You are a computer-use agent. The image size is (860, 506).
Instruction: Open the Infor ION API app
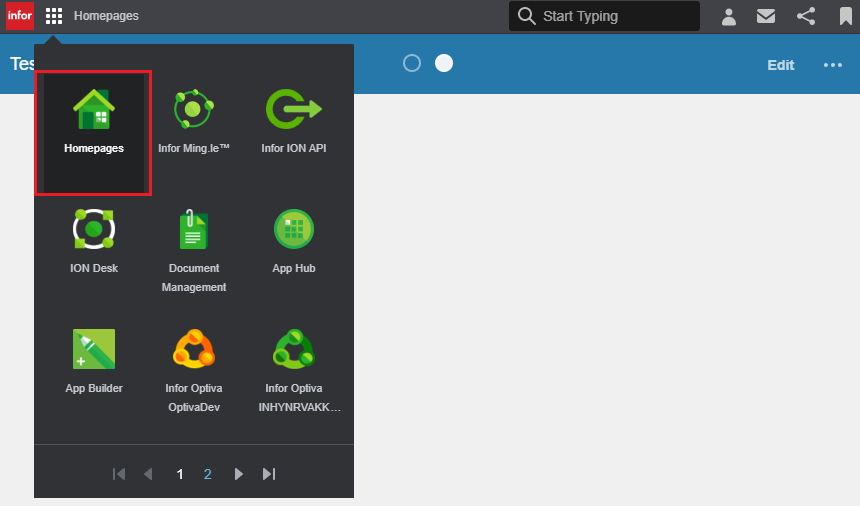pyautogui.click(x=293, y=122)
